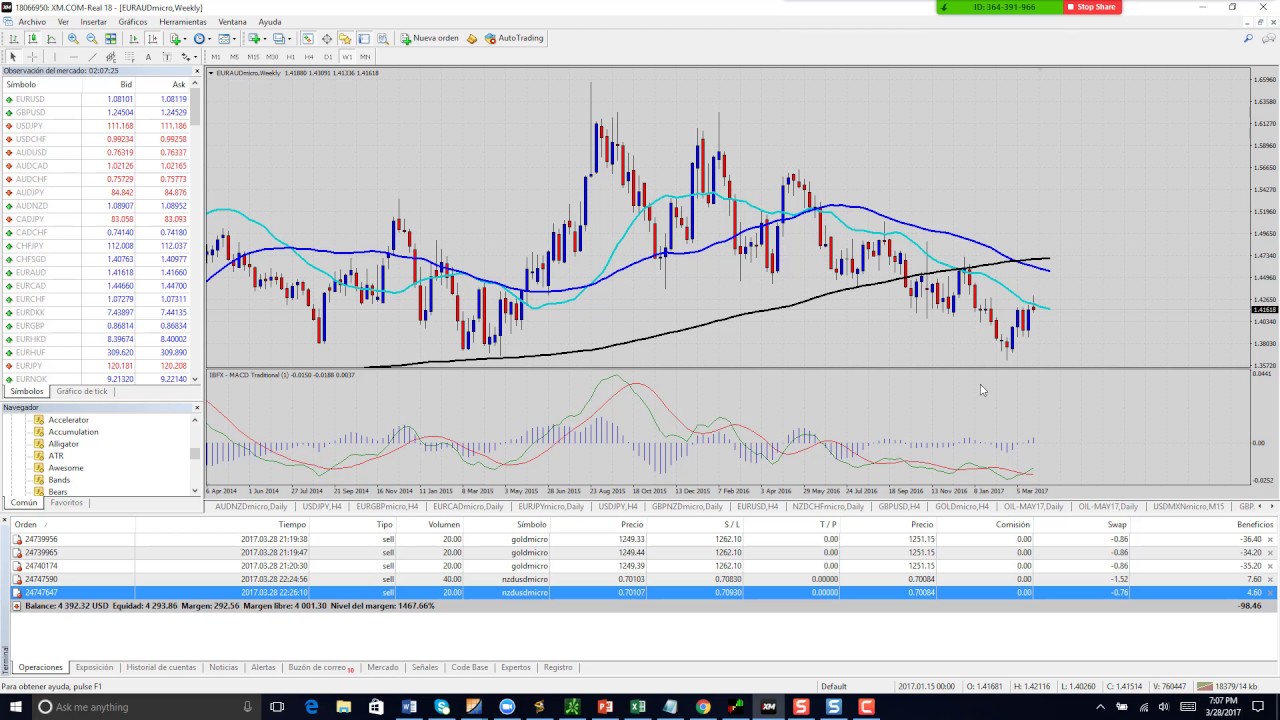Open the Strategy Tester toolbar icon
The image size is (1280, 720).
[x=383, y=38]
